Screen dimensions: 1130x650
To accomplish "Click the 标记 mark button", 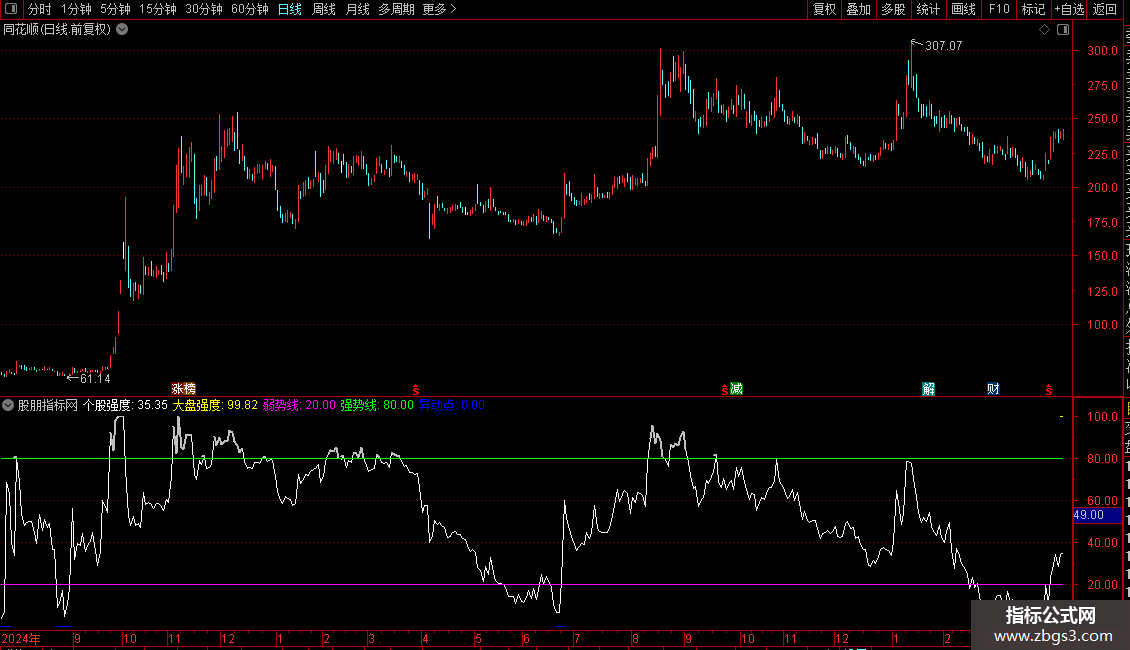I will point(1033,9).
